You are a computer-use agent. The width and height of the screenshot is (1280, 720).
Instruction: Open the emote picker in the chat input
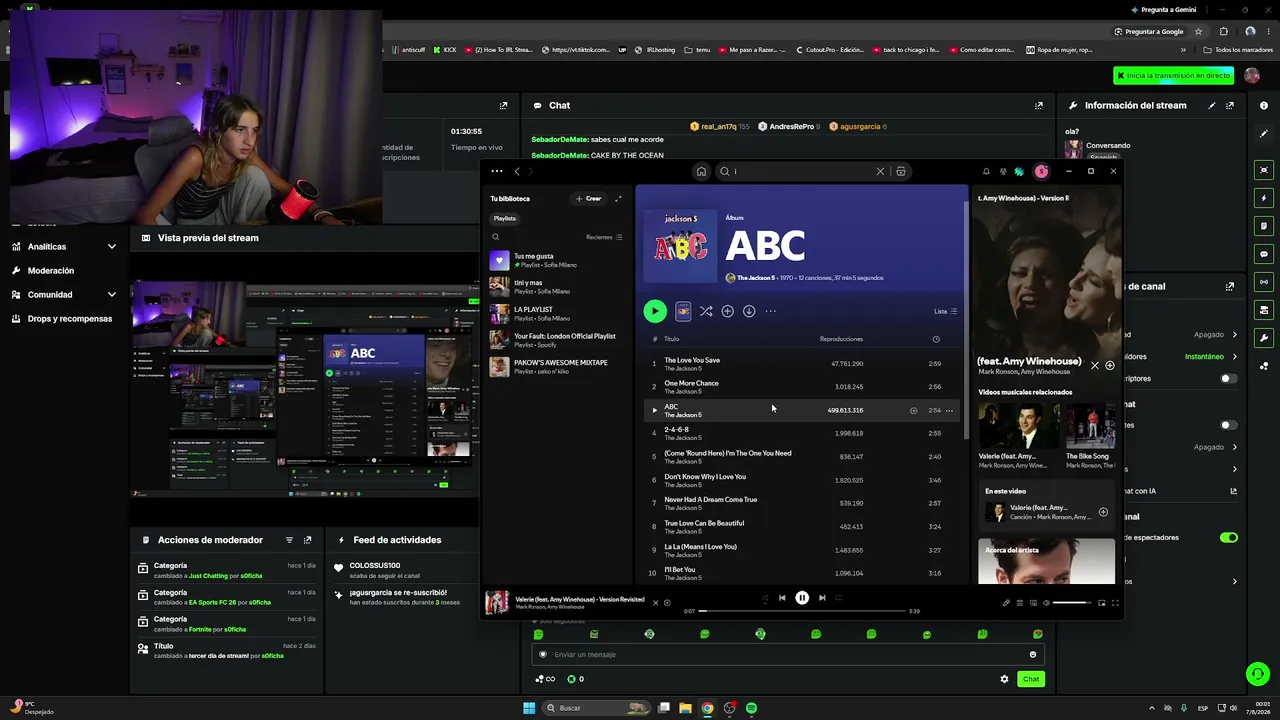click(1033, 654)
